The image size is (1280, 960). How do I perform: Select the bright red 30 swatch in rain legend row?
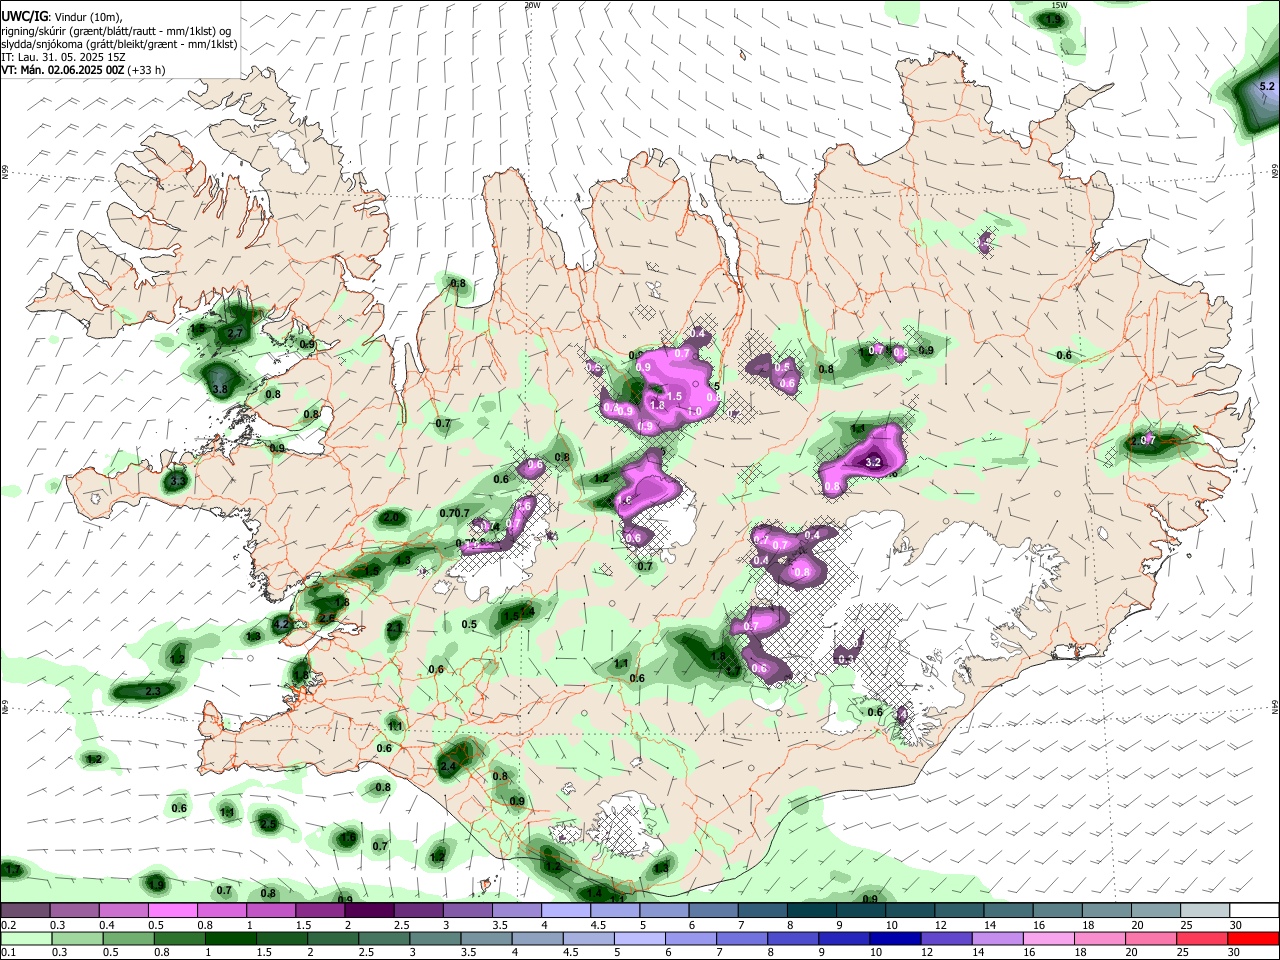point(1253,938)
